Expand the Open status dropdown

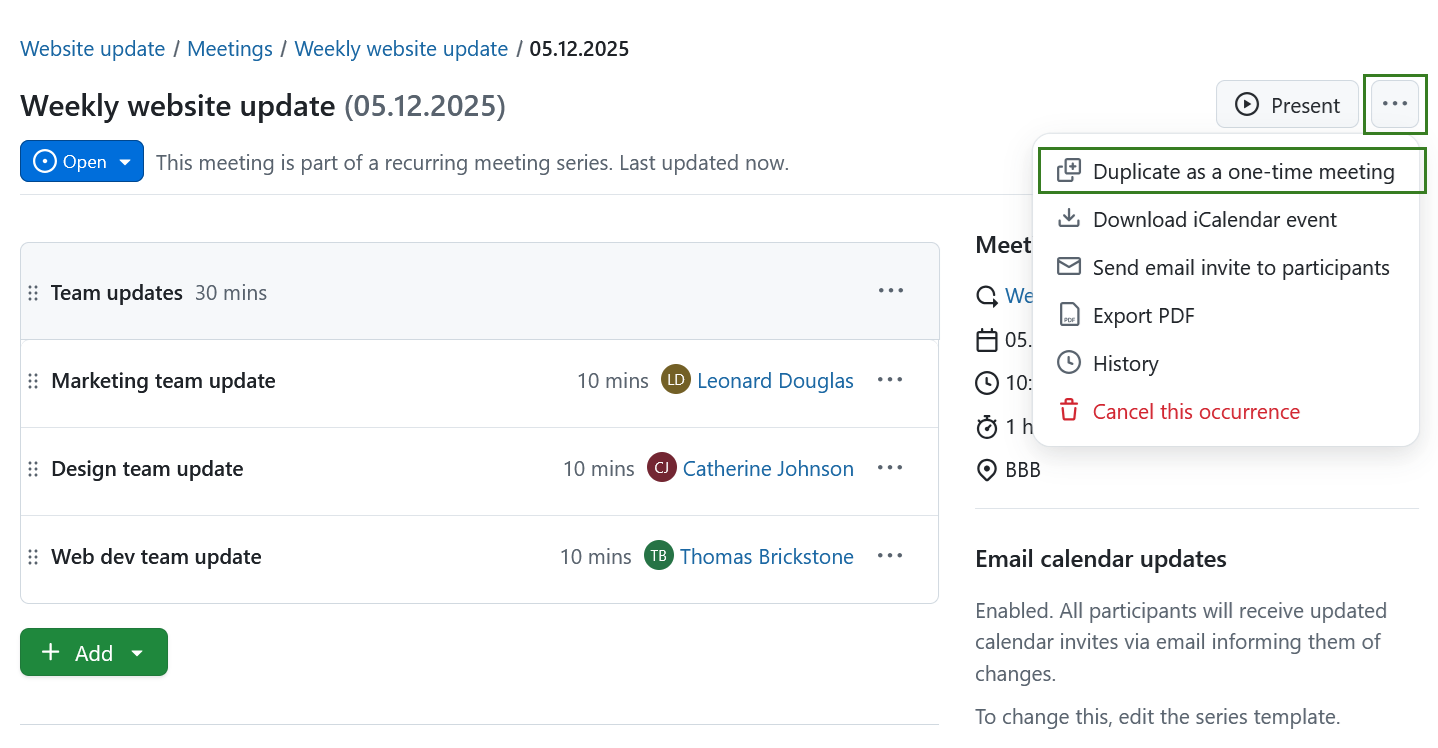(x=82, y=162)
